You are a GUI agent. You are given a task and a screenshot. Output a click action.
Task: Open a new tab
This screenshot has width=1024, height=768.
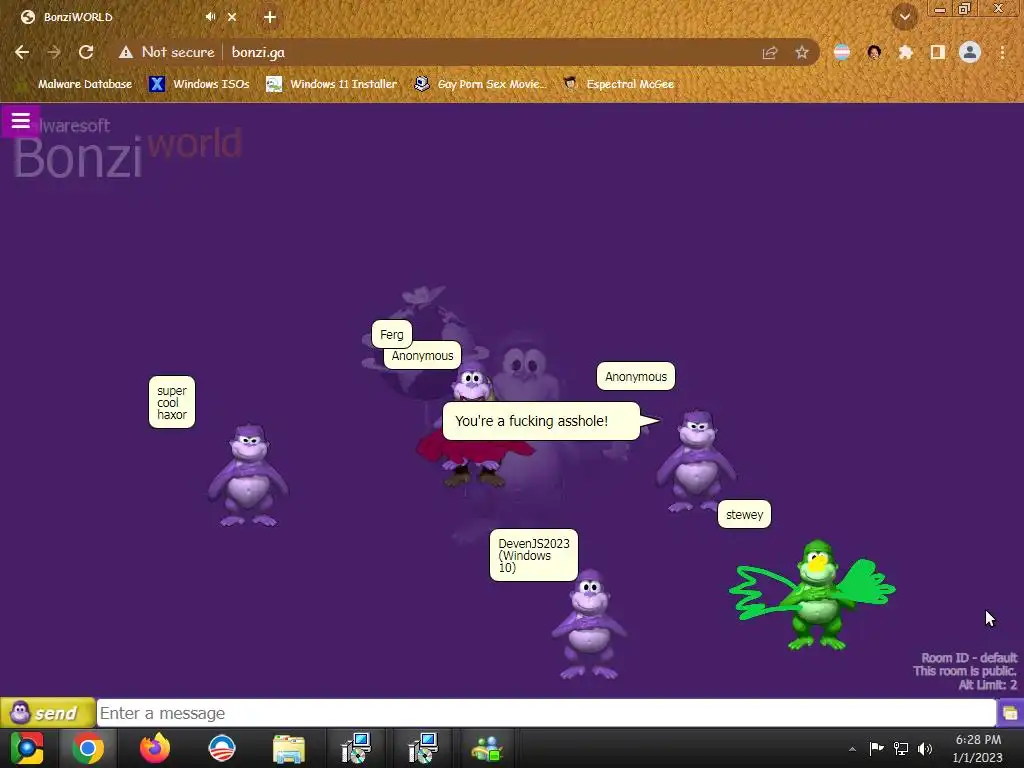(x=270, y=18)
